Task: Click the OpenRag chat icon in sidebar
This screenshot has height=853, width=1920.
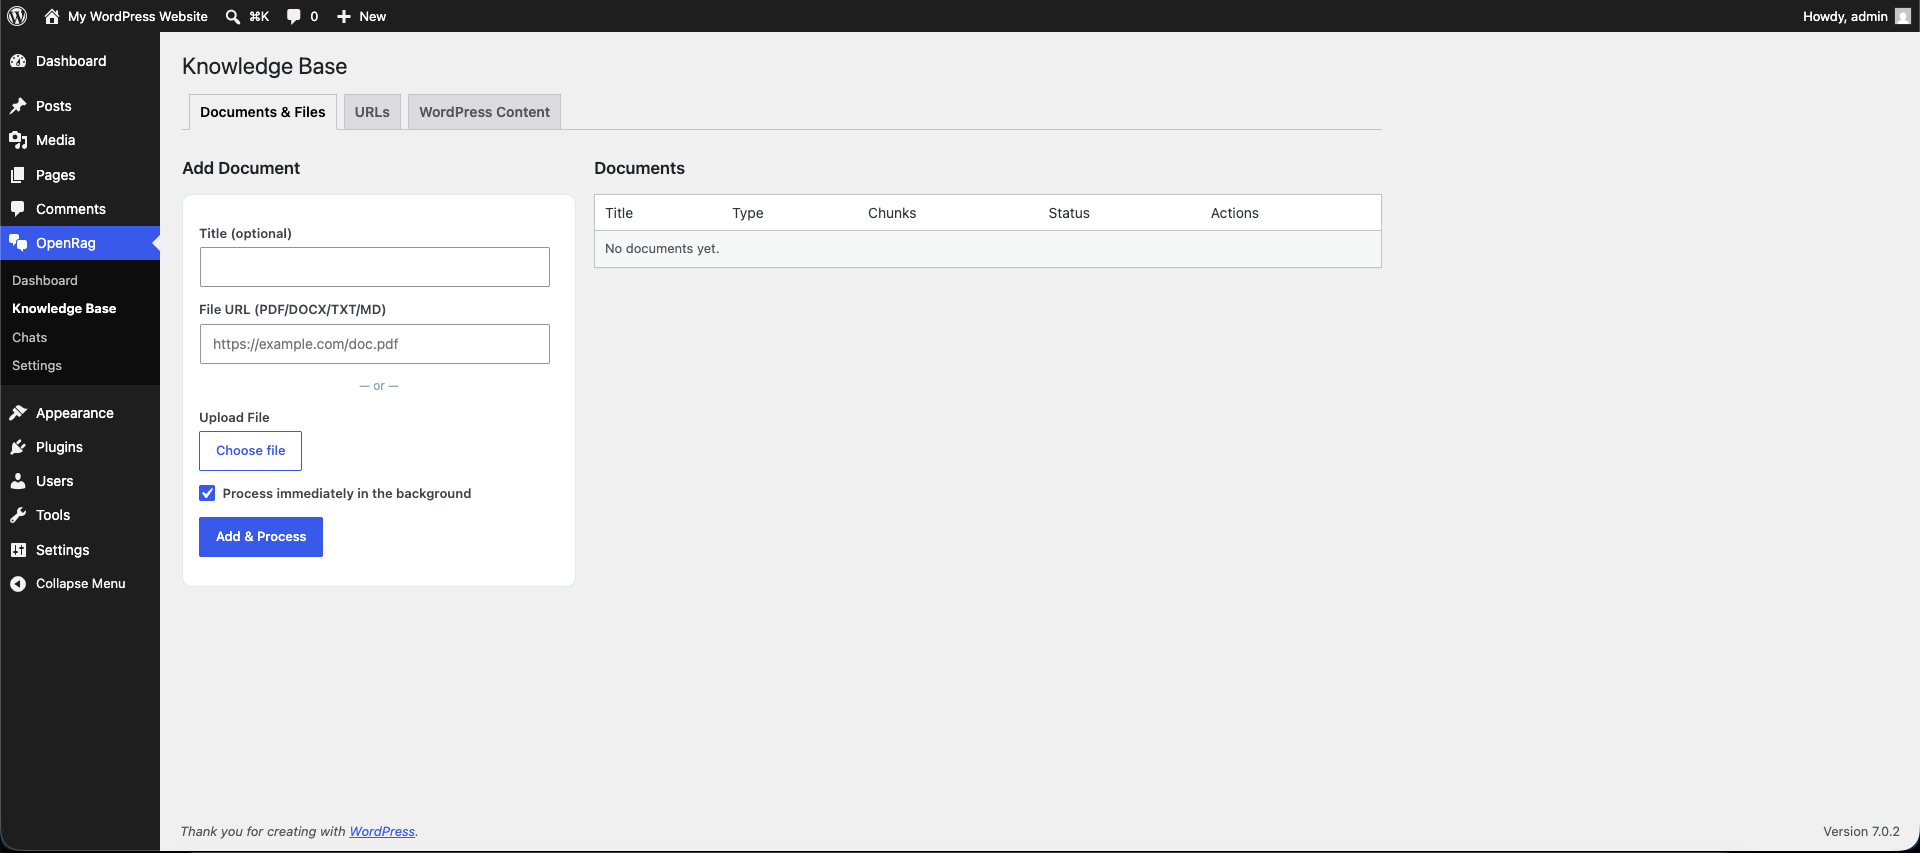Action: (18, 243)
